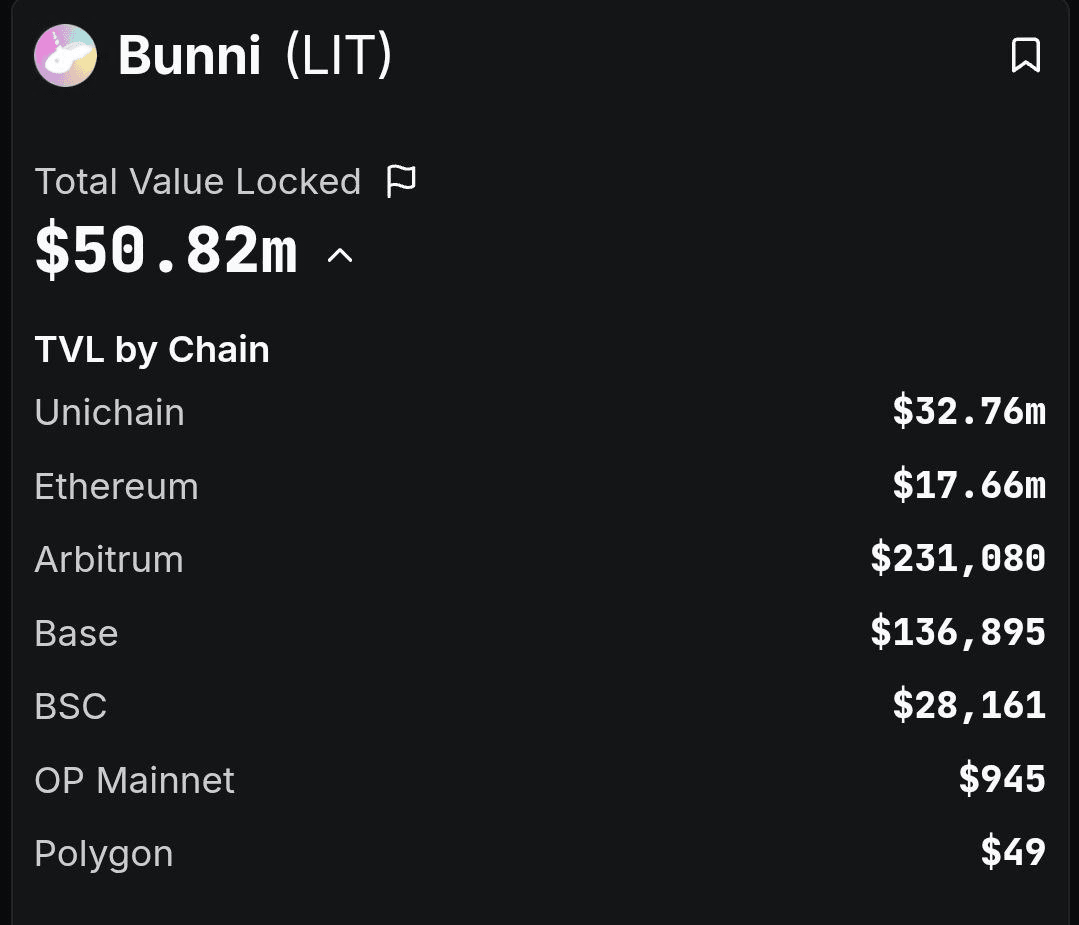Click the Bunni unicorn logo icon
The height and width of the screenshot is (925, 1079).
coord(65,55)
